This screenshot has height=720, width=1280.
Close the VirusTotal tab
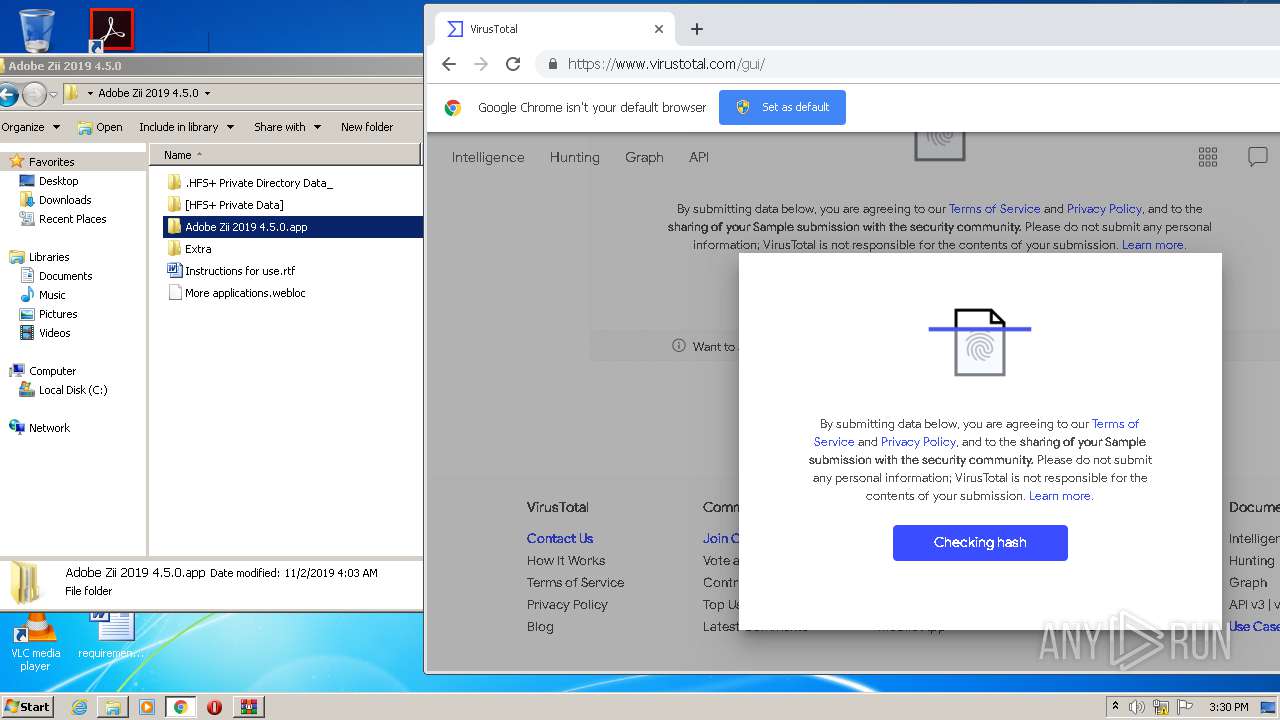[659, 29]
